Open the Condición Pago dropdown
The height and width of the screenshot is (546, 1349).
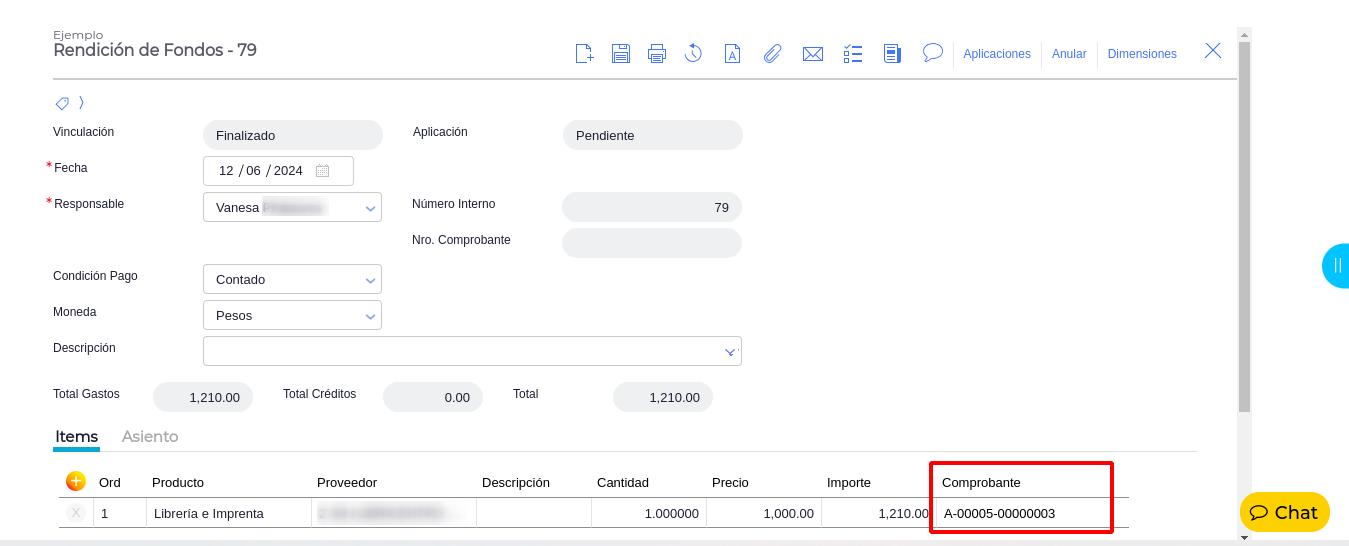[x=370, y=280]
